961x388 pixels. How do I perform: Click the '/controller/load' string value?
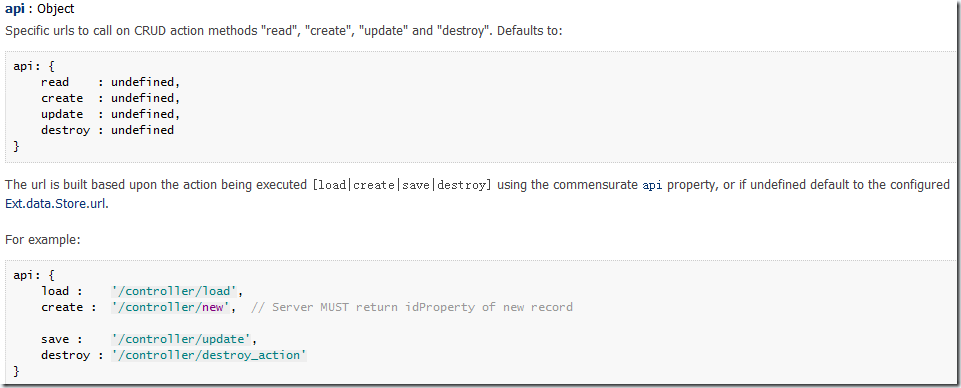pyautogui.click(x=178, y=291)
